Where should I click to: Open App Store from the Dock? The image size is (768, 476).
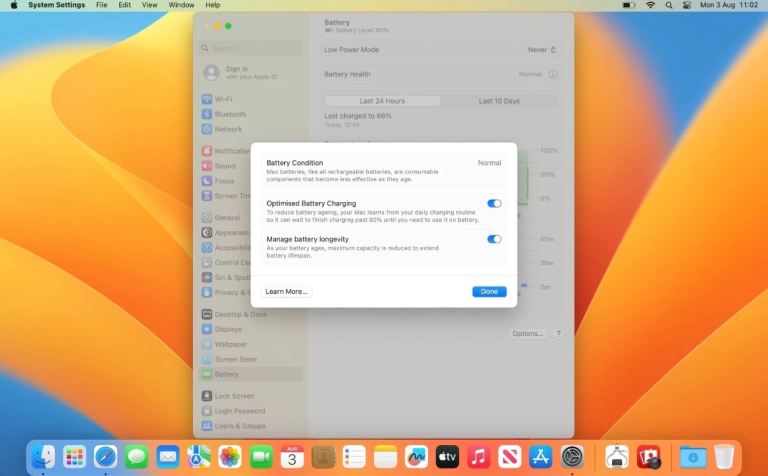[x=541, y=457]
